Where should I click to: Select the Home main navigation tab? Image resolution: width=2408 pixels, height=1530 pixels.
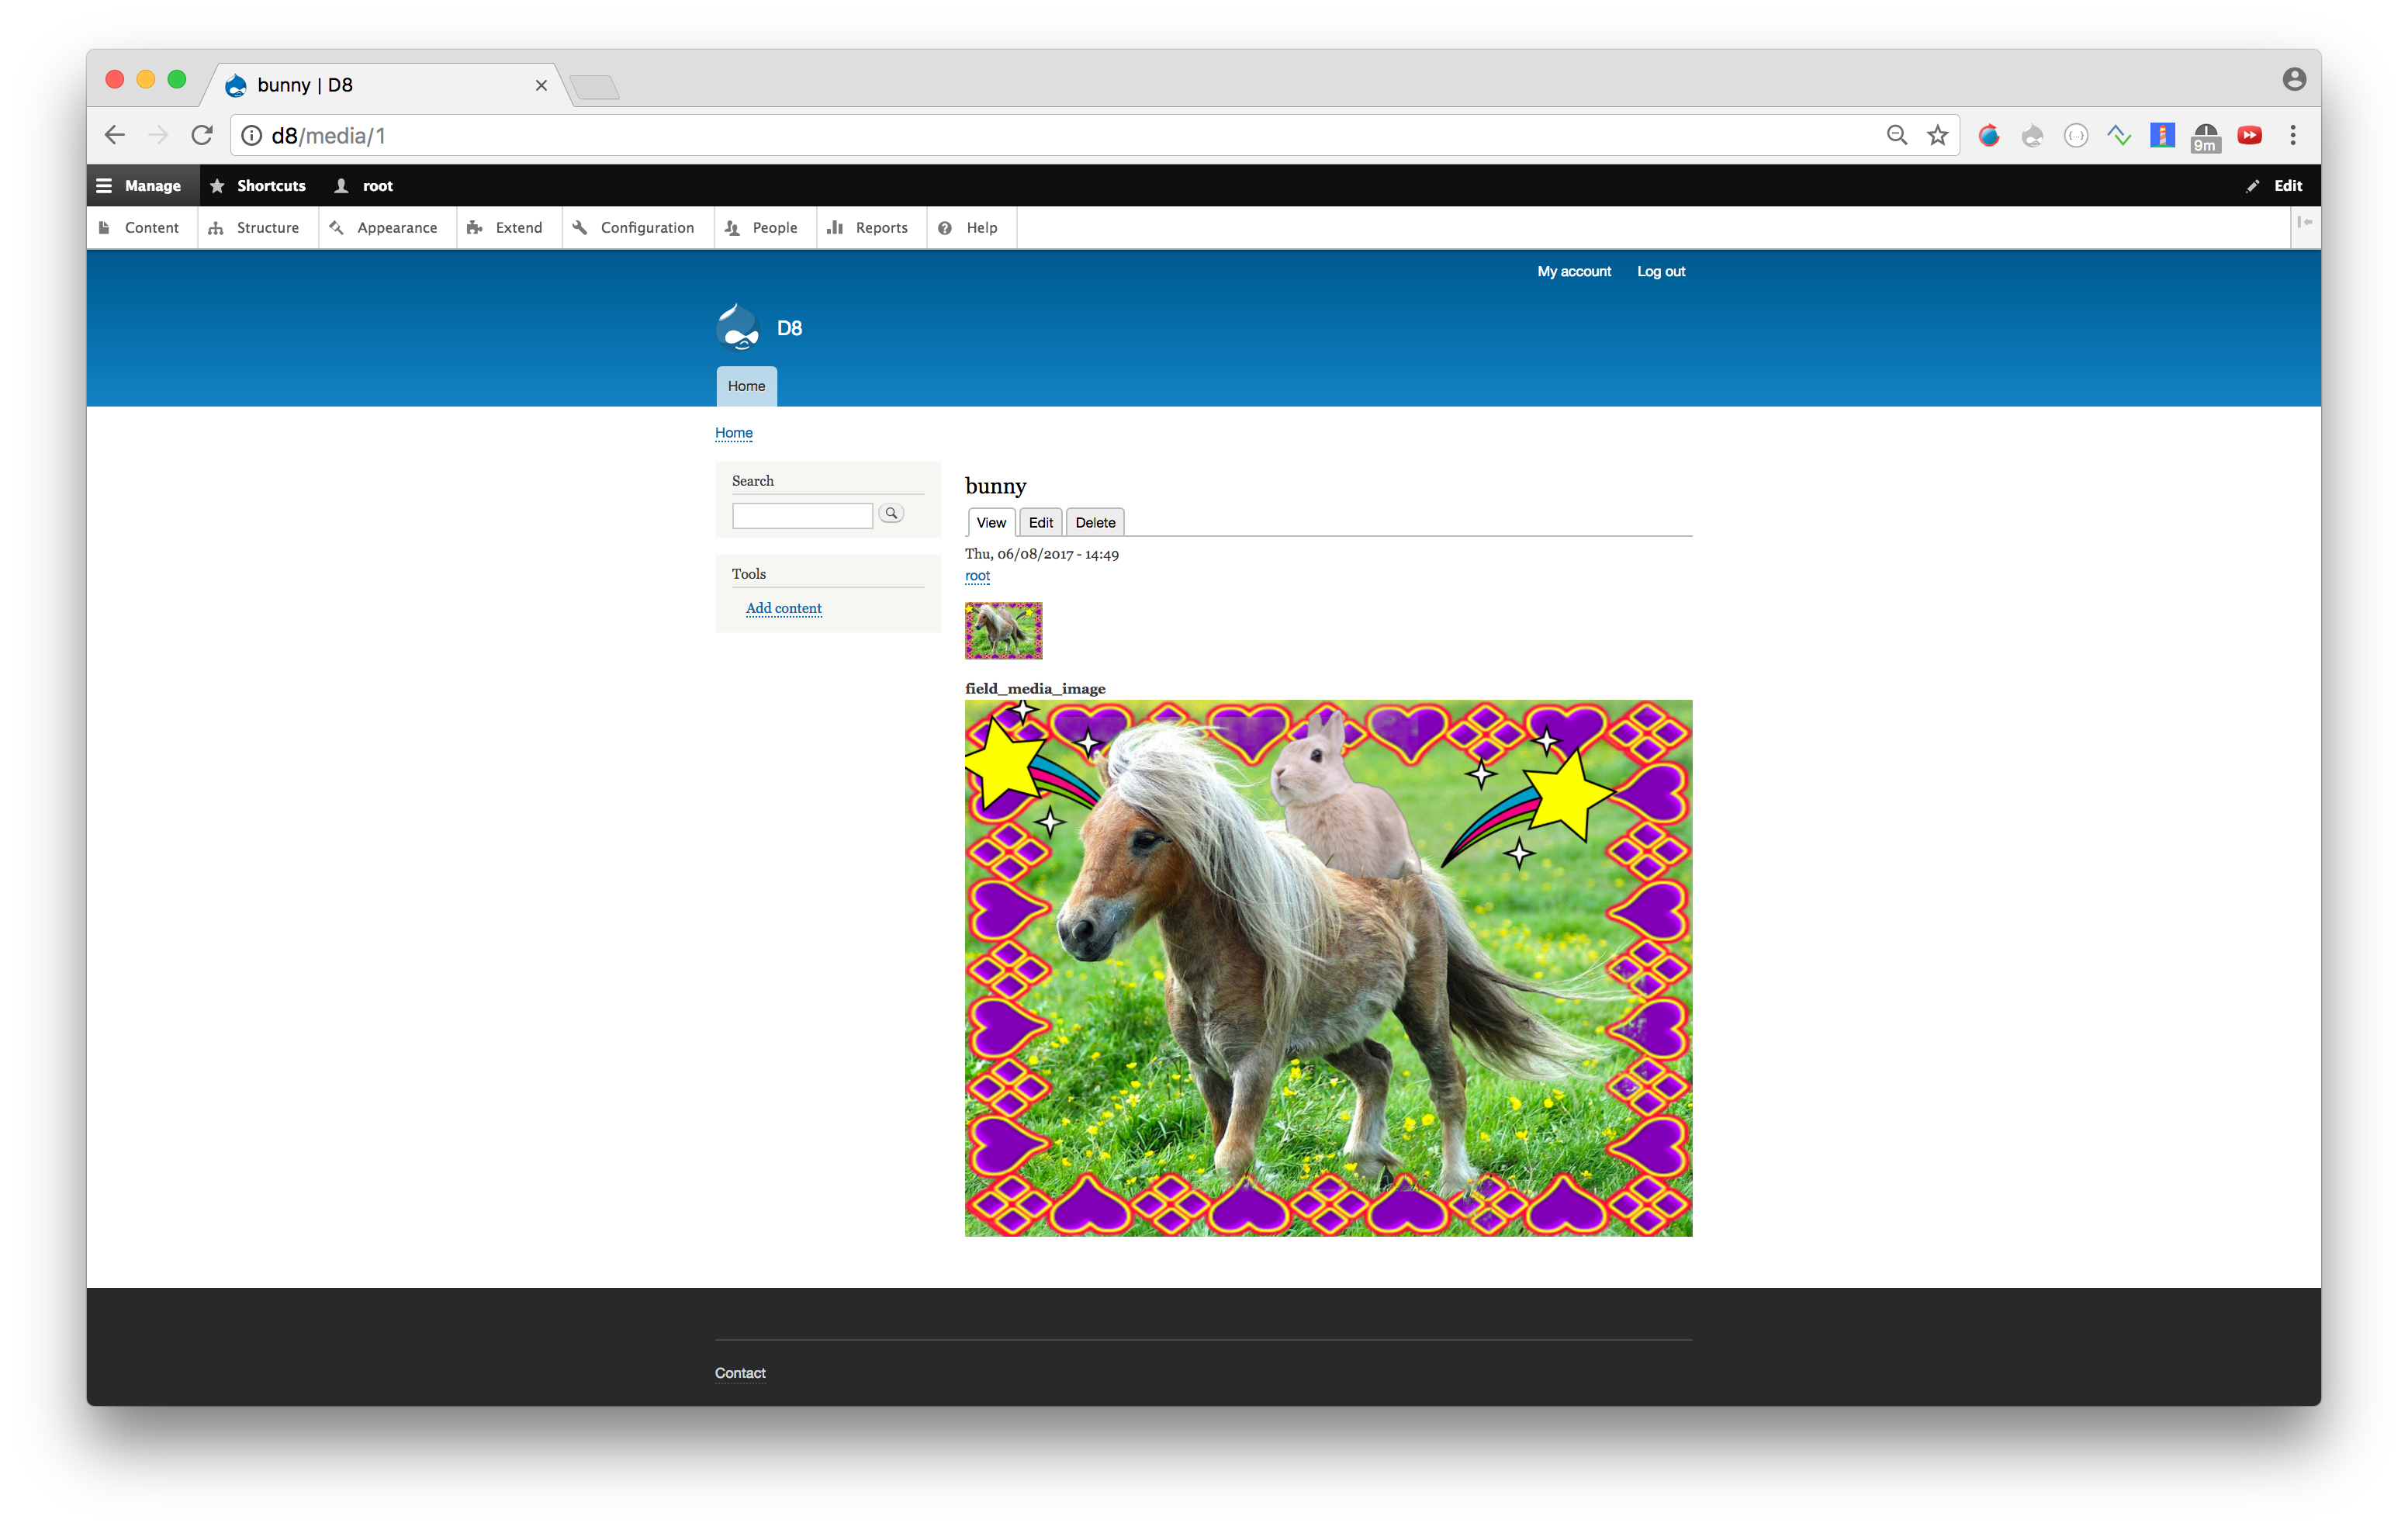coord(746,386)
